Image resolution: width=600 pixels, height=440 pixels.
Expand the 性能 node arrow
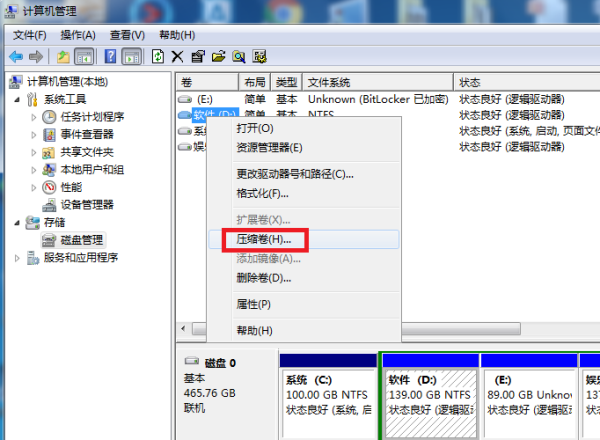pyautogui.click(x=34, y=187)
